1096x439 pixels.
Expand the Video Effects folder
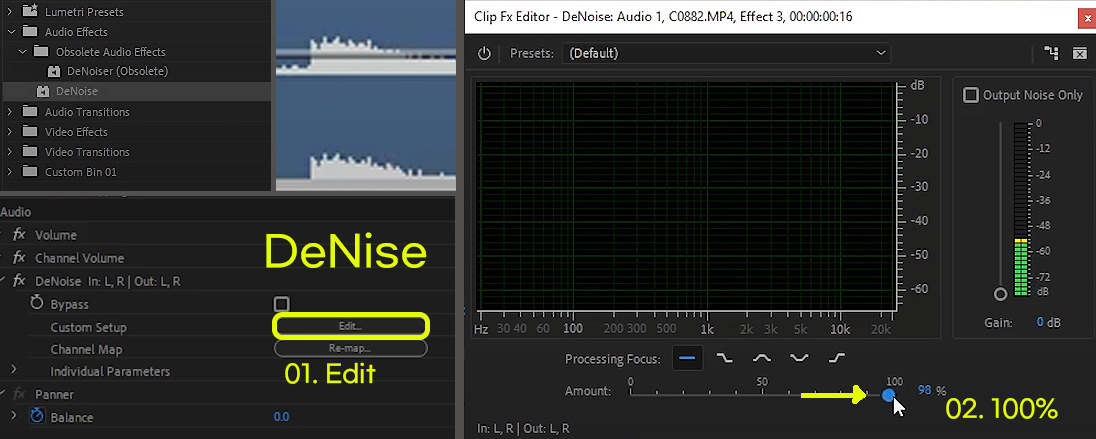click(x=10, y=132)
